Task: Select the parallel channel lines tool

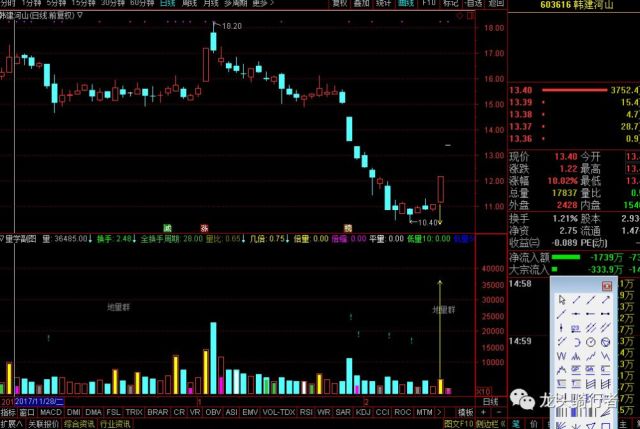Action: [x=591, y=328]
